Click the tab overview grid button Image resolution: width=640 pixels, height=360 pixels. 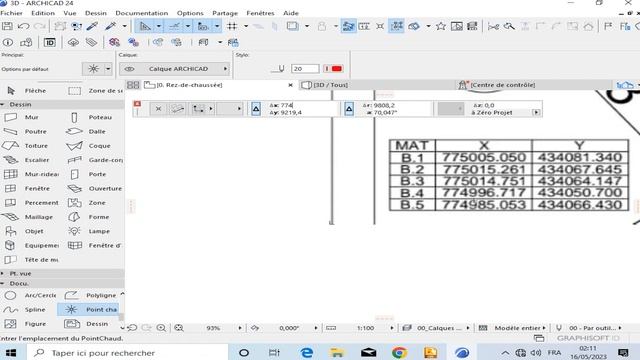[133, 85]
